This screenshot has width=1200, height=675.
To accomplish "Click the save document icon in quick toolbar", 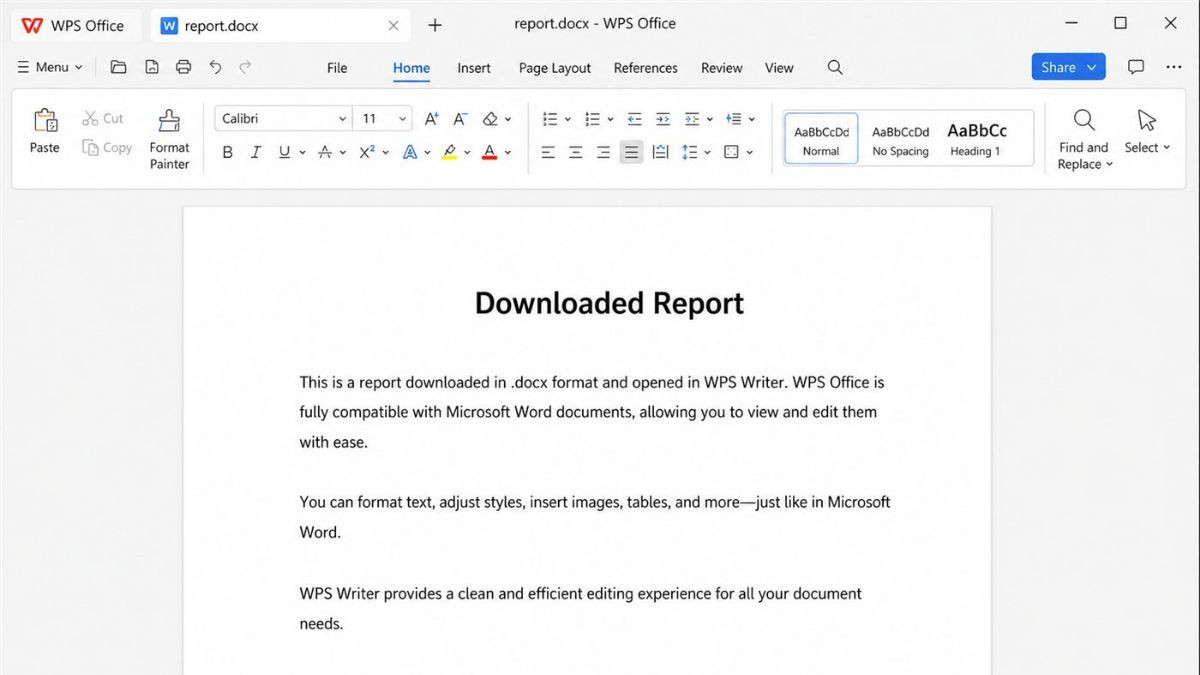I will (151, 67).
